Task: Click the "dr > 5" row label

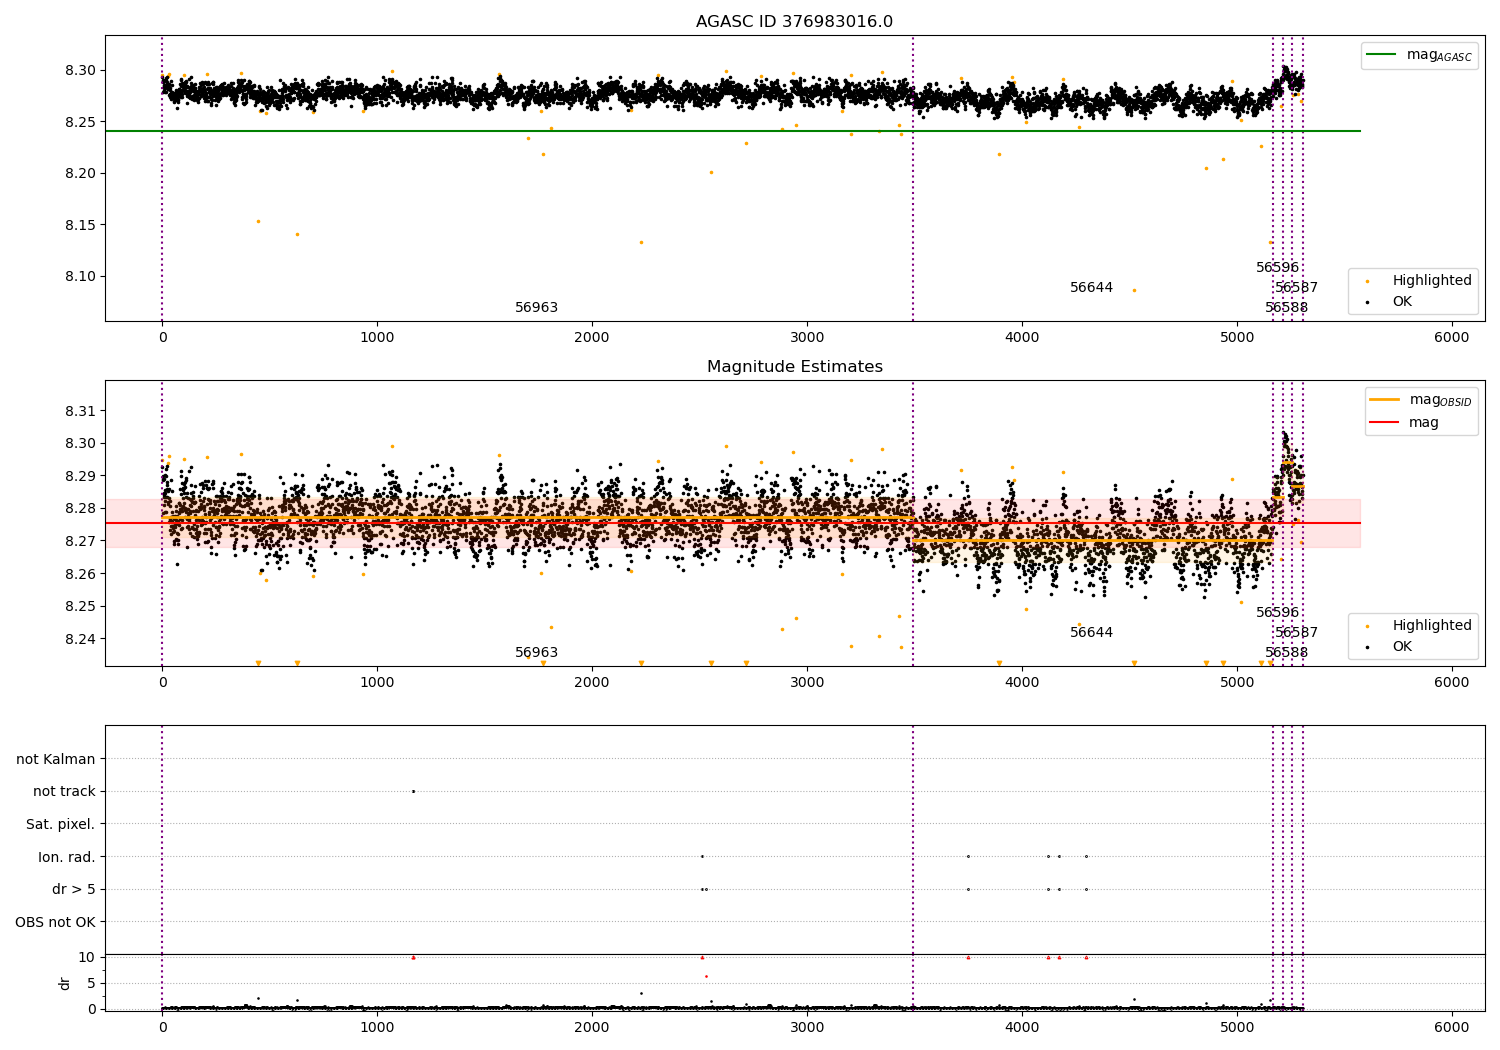Action: coord(74,889)
